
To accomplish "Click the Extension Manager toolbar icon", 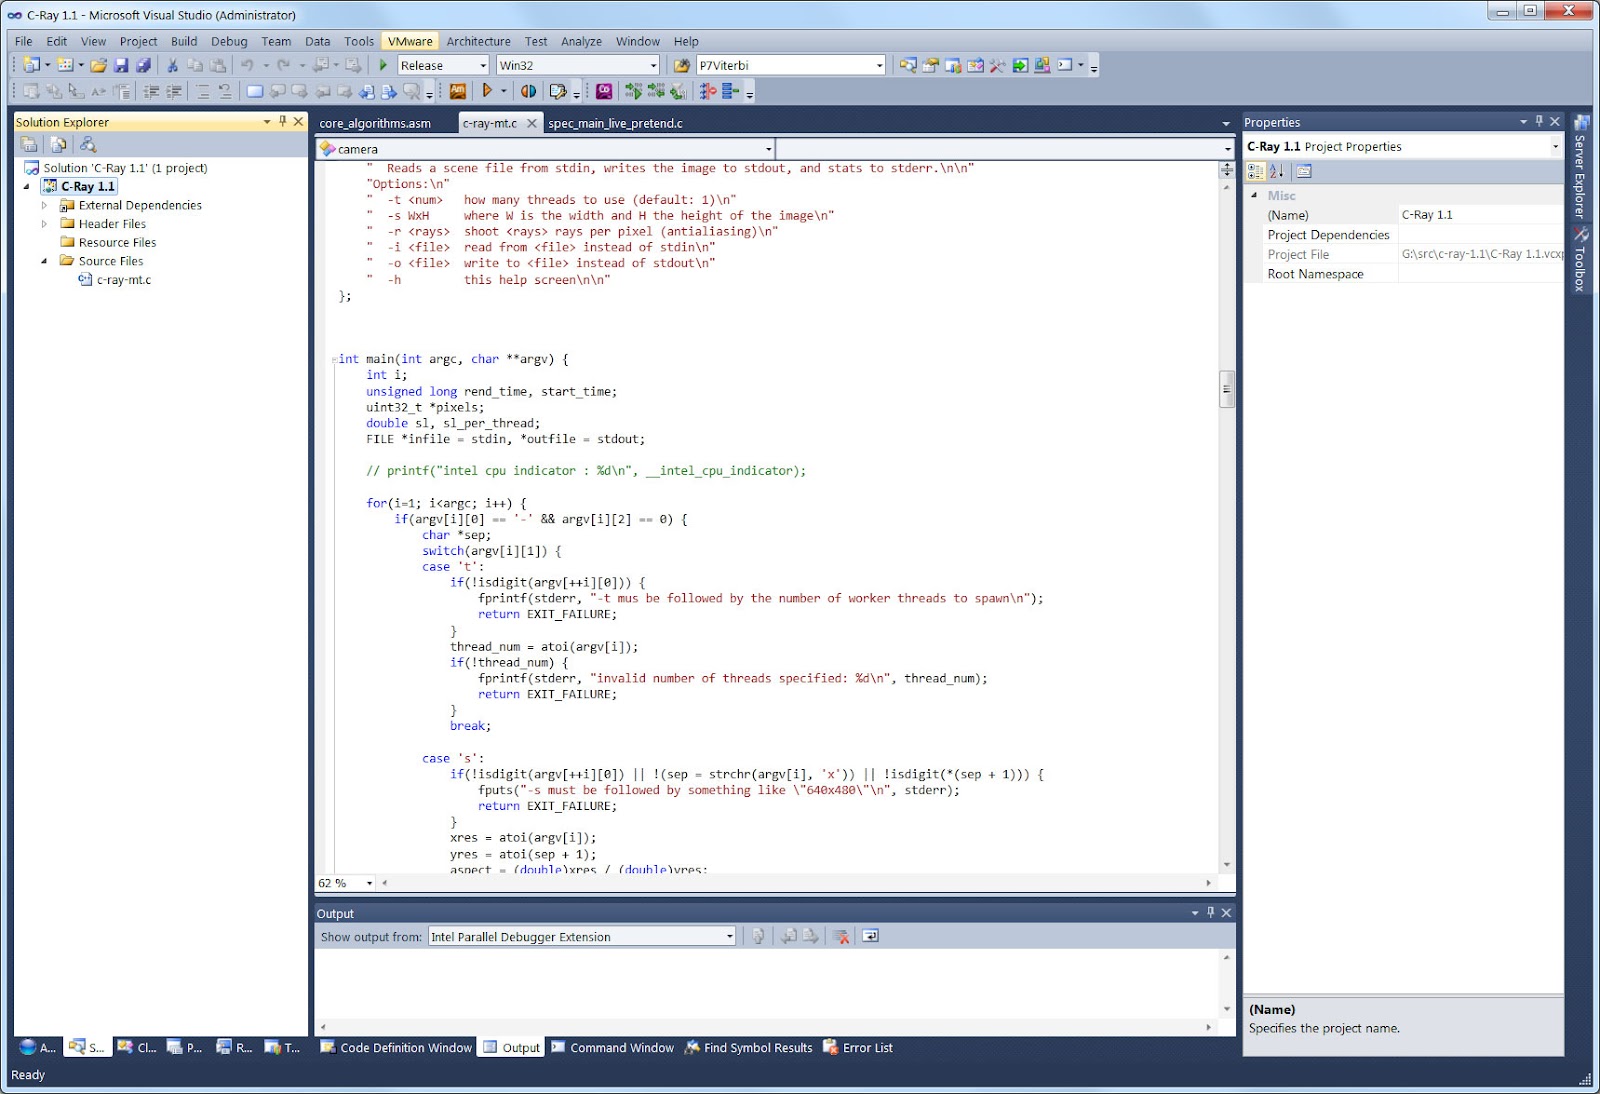I will pos(1042,65).
